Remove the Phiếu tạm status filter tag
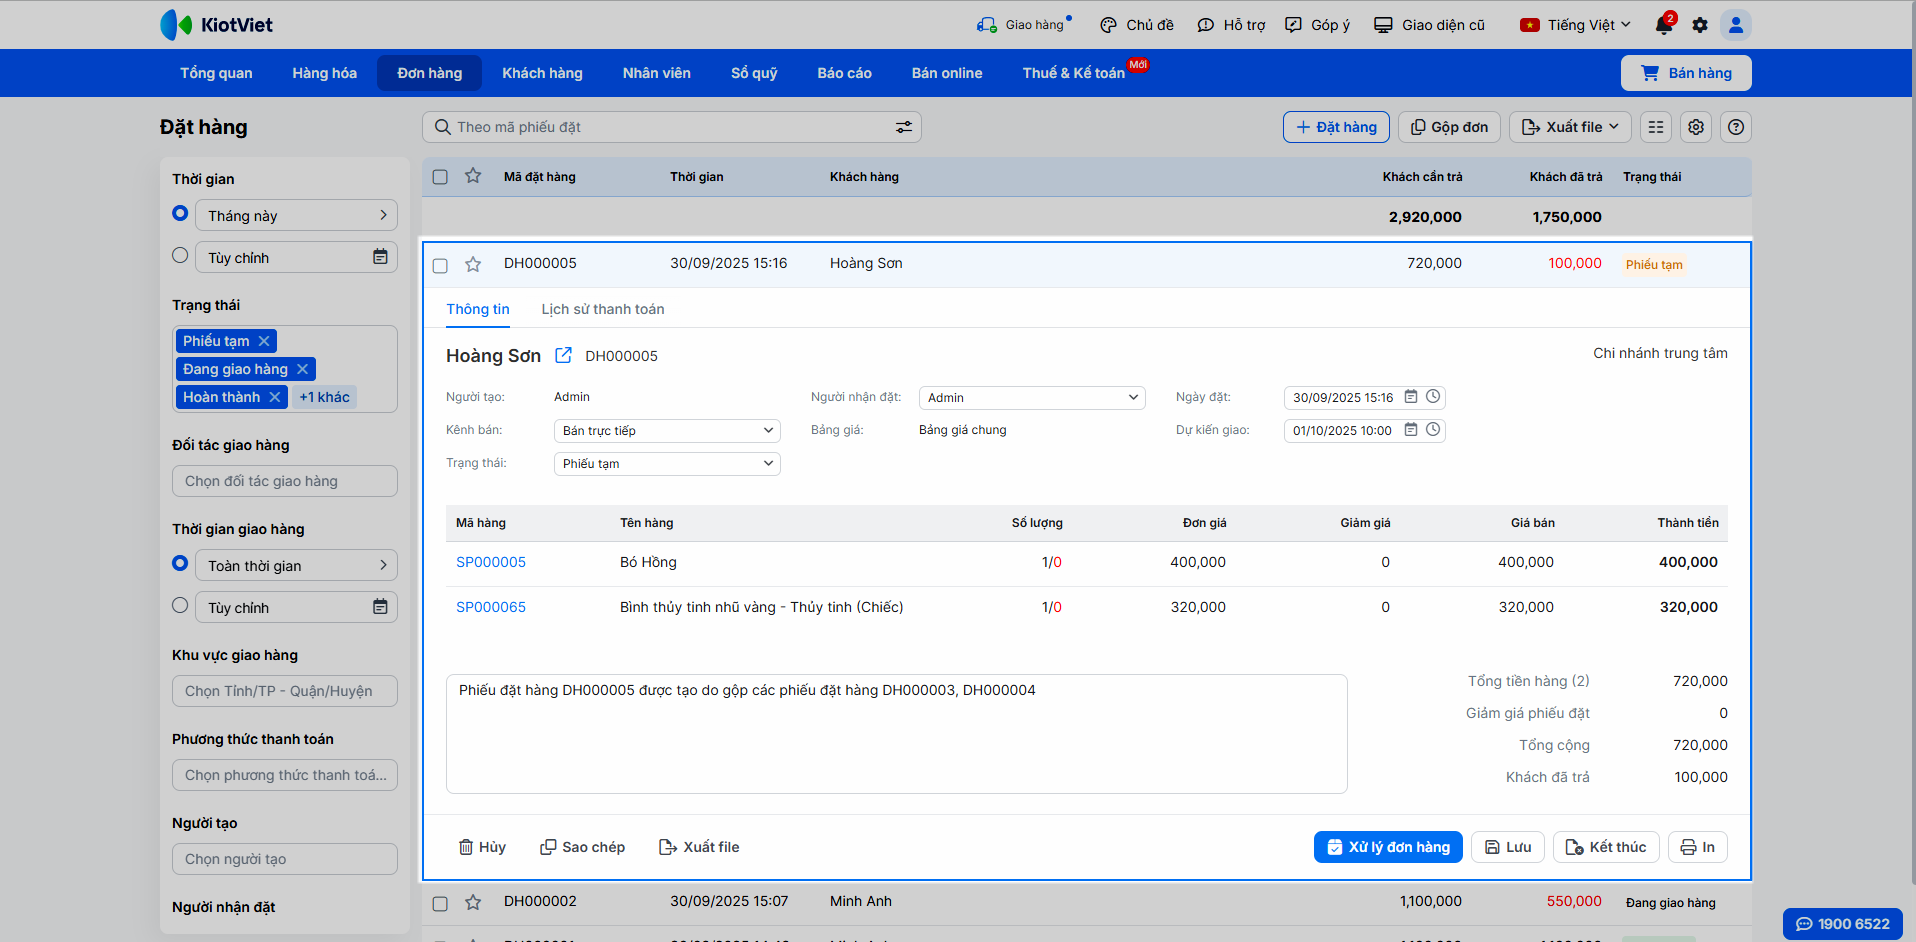Viewport: 1916px width, 942px height. click(264, 341)
